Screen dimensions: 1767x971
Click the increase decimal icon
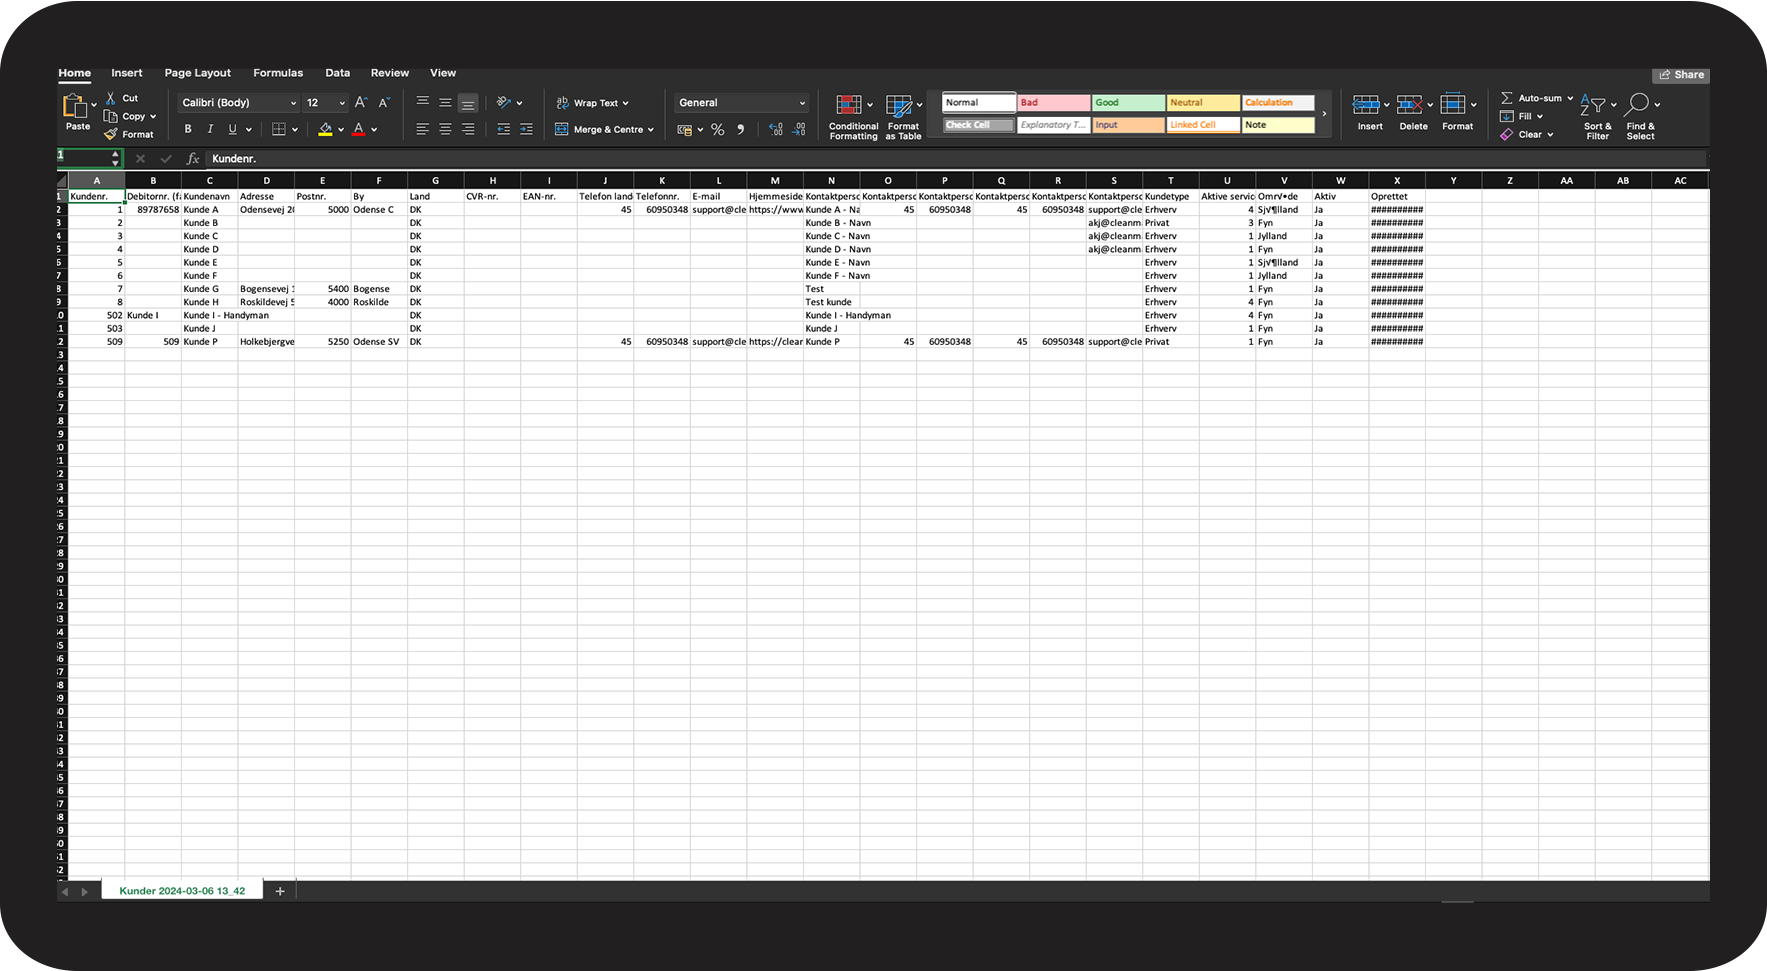pyautogui.click(x=776, y=130)
